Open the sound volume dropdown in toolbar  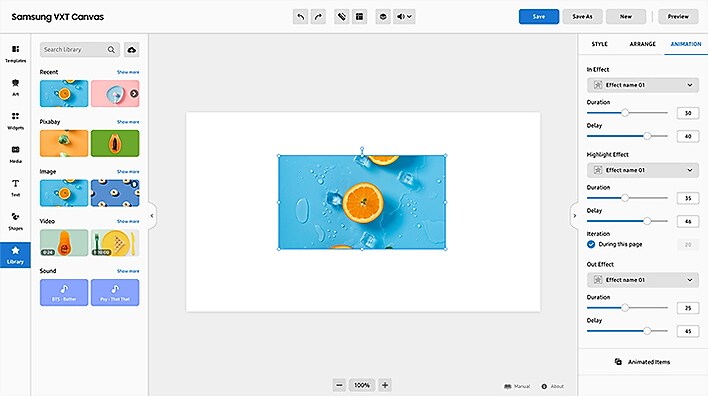point(404,17)
